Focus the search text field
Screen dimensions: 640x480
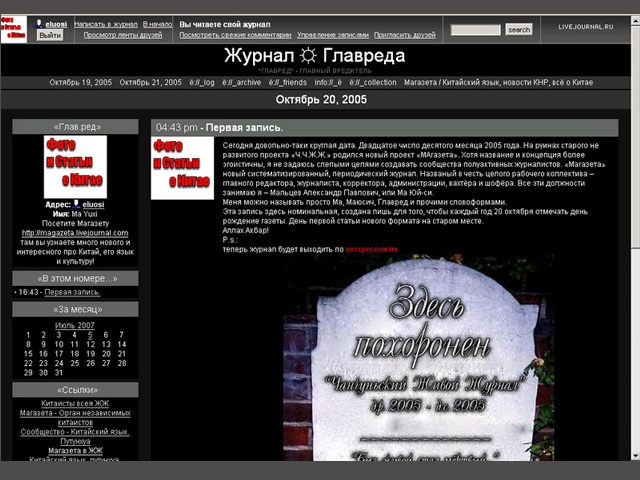476,30
